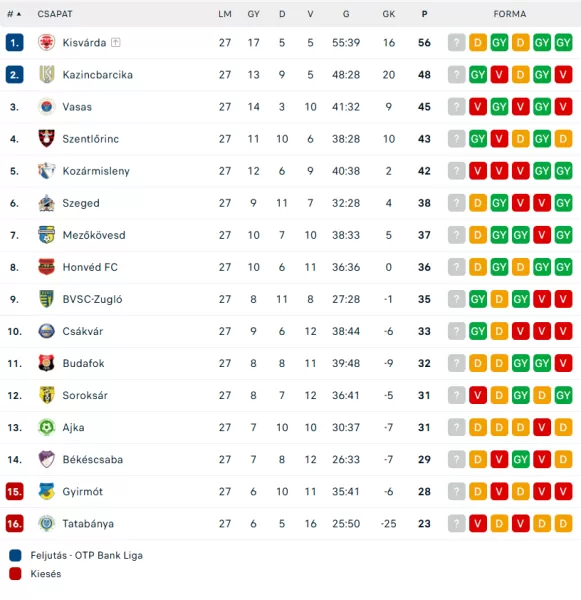
Task: Open the Kazincbarcika team link
Action: [x=98, y=75]
